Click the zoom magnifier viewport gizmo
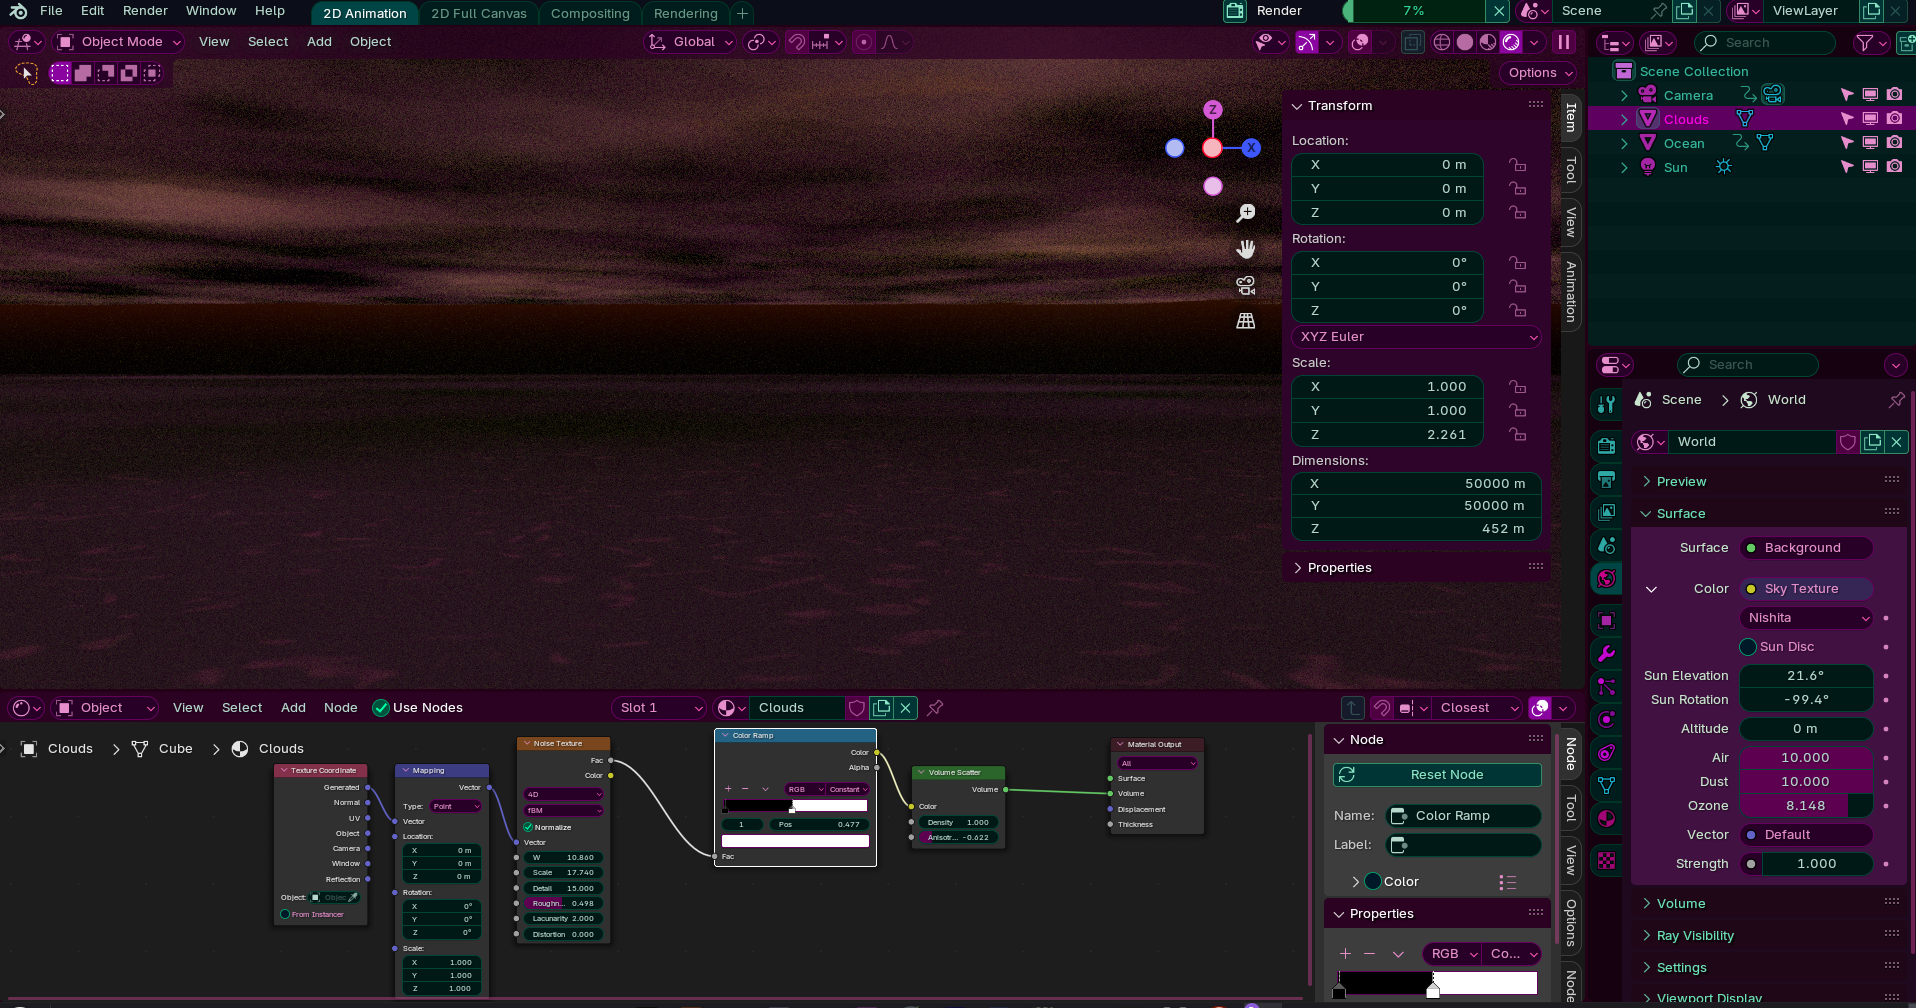This screenshot has width=1916, height=1008. [1246, 213]
